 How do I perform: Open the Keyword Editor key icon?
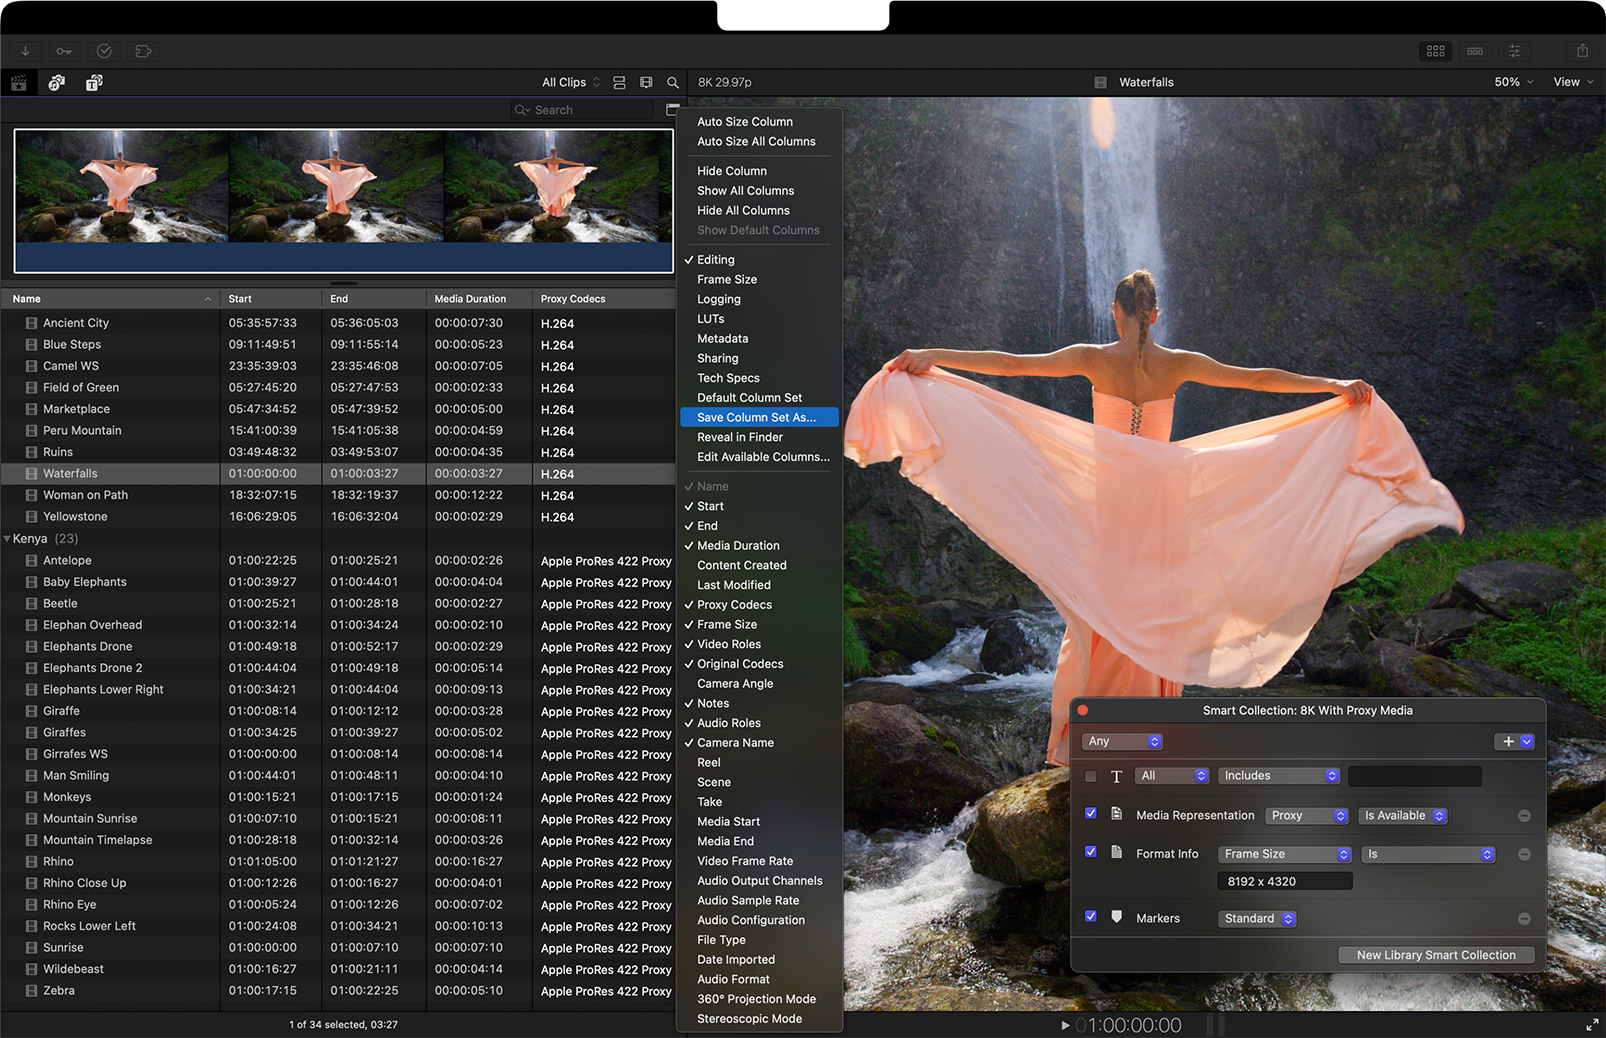pyautogui.click(x=64, y=51)
